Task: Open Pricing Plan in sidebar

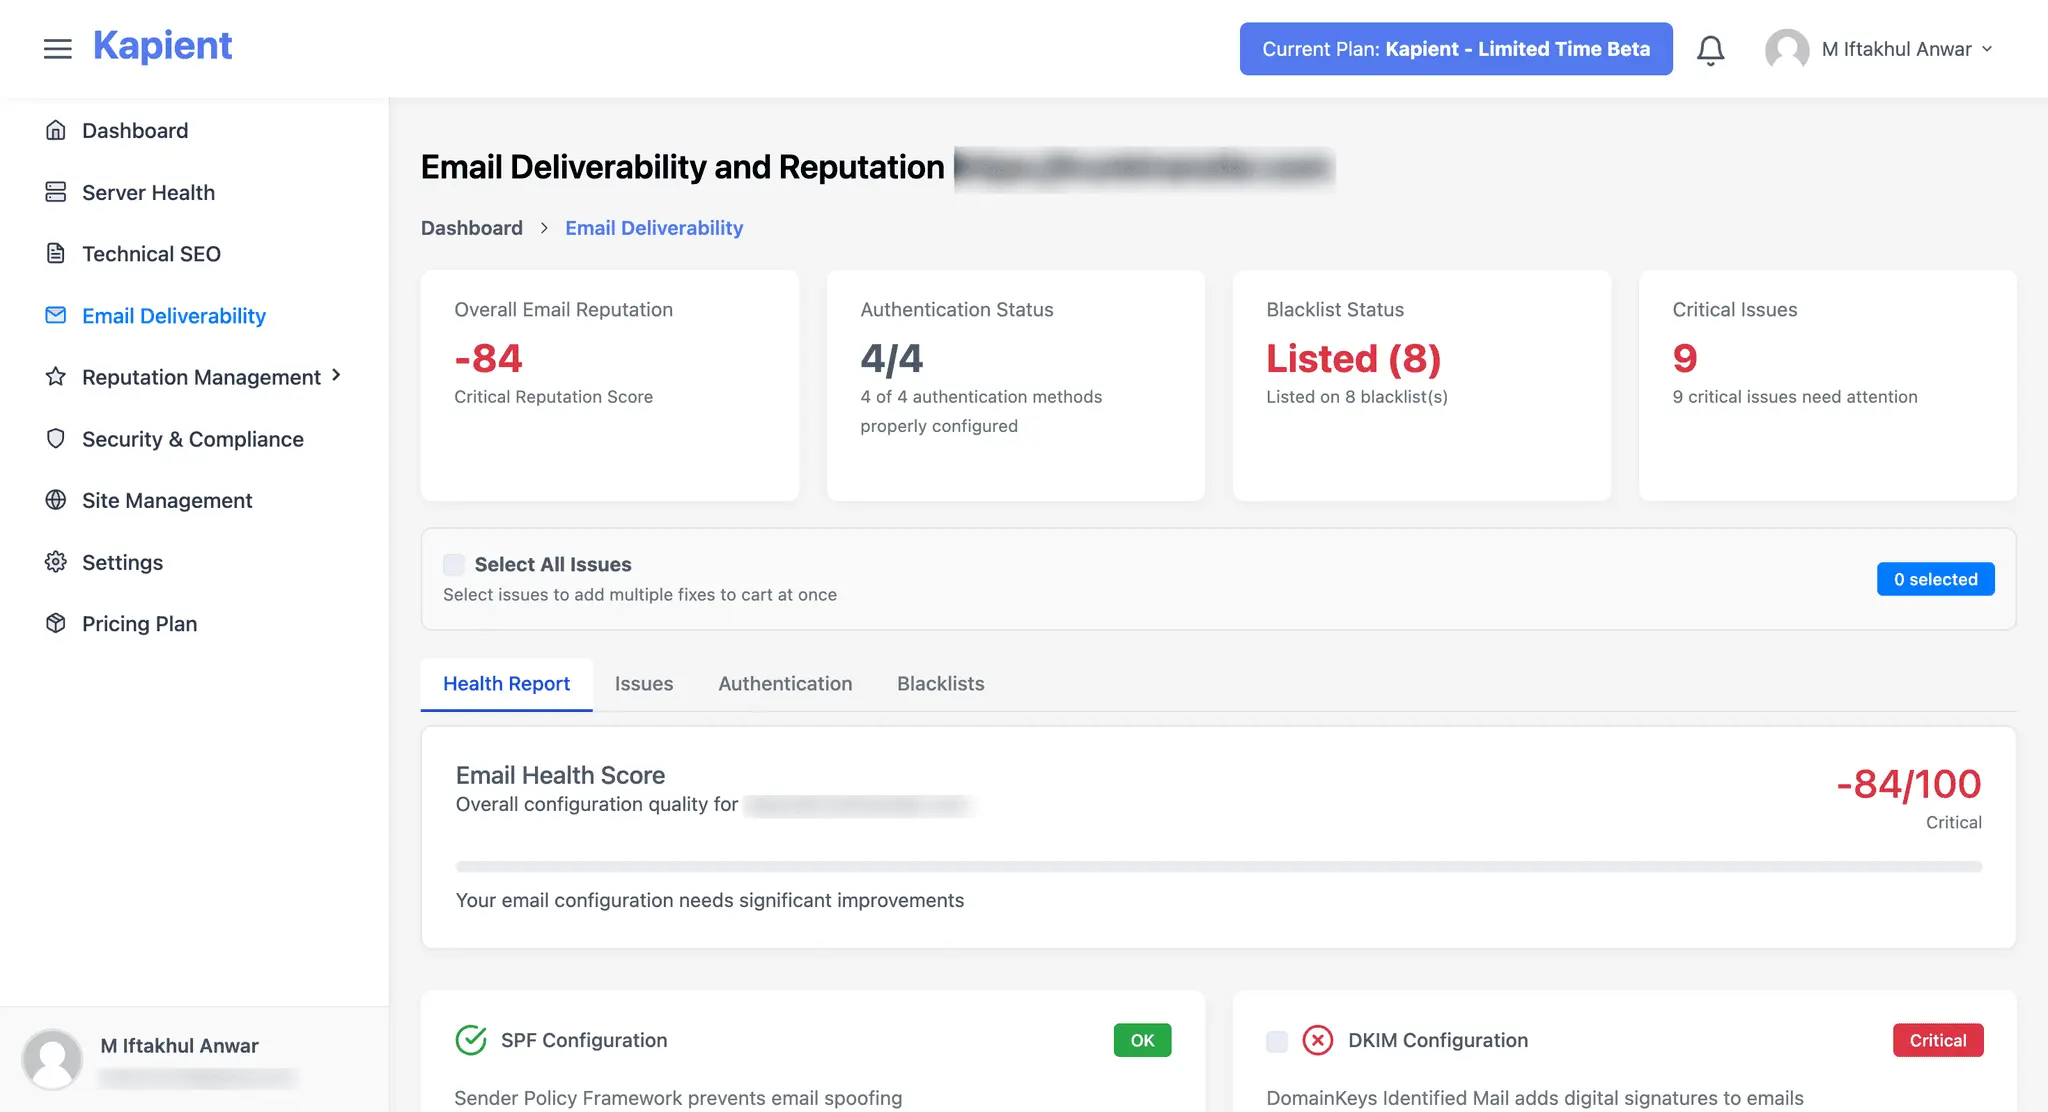Action: pos(139,624)
